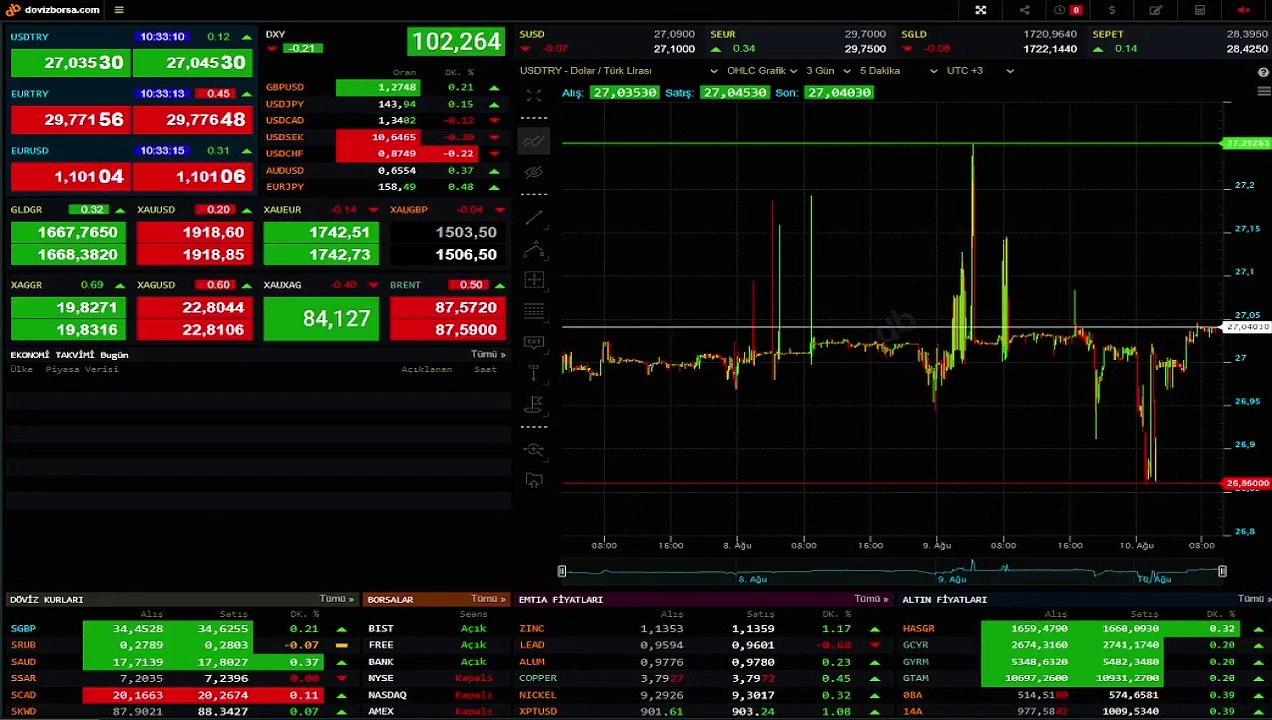Select the chart line-type tool icon
The height and width of the screenshot is (720, 1272).
(534, 141)
